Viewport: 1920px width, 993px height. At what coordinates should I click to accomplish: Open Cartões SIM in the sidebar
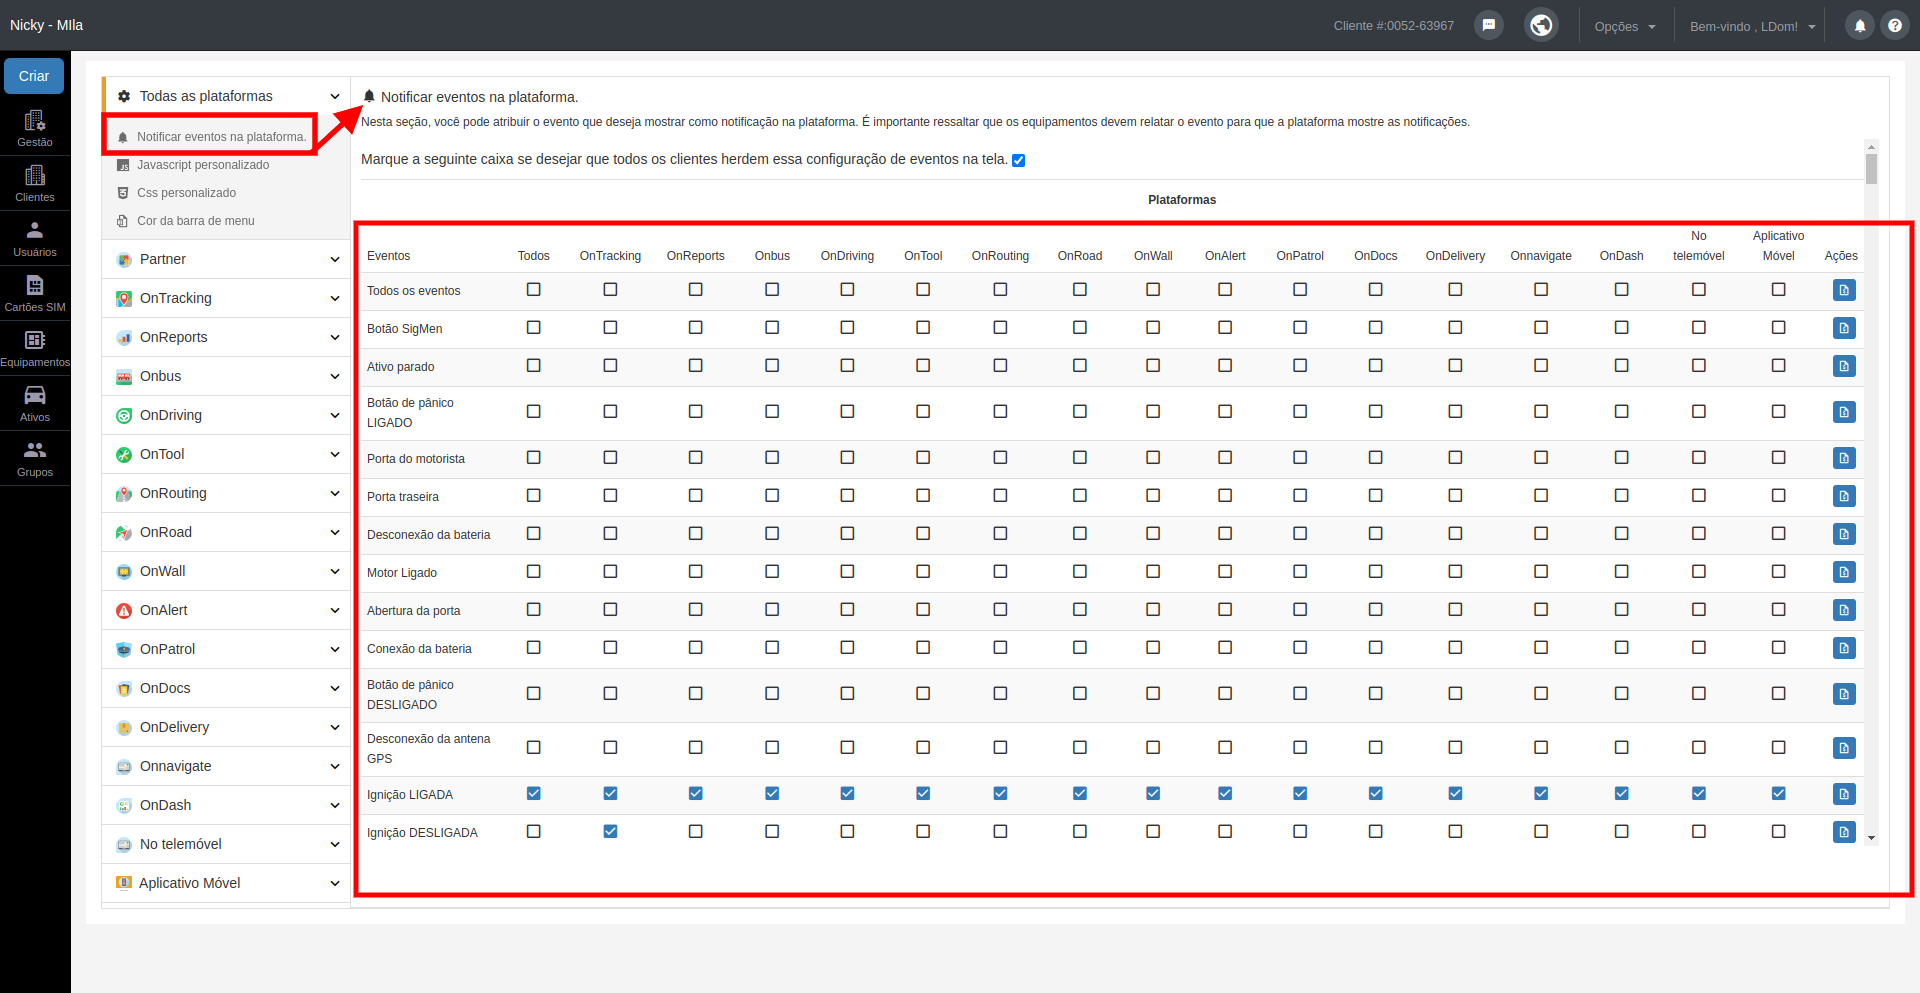tap(35, 293)
